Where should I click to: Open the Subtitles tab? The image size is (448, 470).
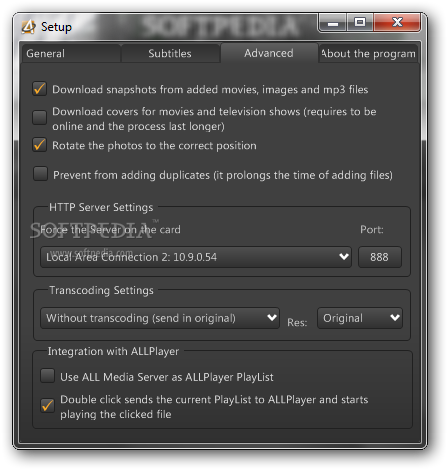coord(170,53)
